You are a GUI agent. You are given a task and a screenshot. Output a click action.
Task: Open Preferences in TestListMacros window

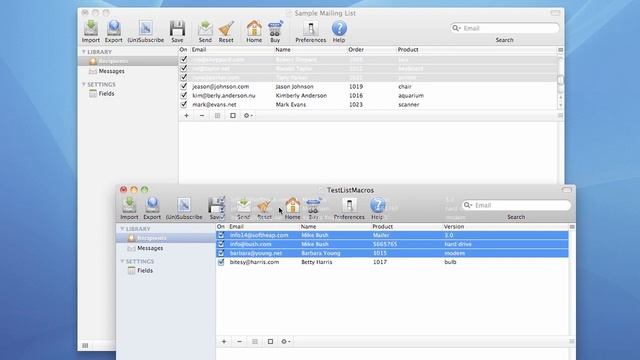click(349, 205)
